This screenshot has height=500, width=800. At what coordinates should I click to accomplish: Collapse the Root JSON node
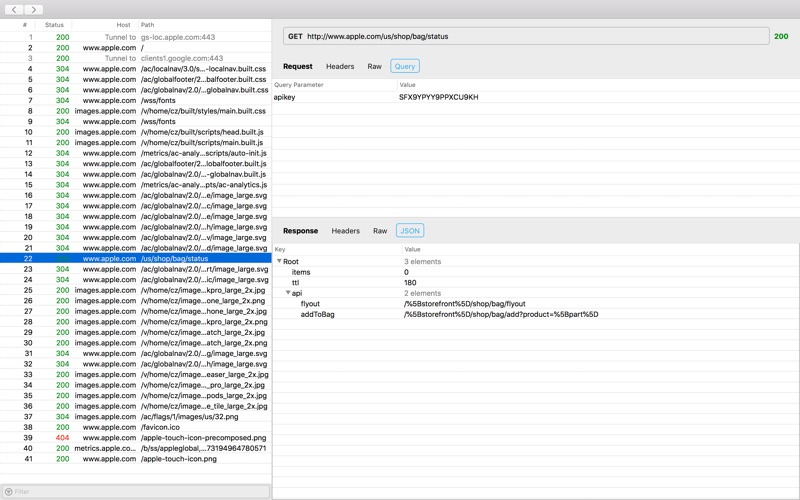point(279,261)
